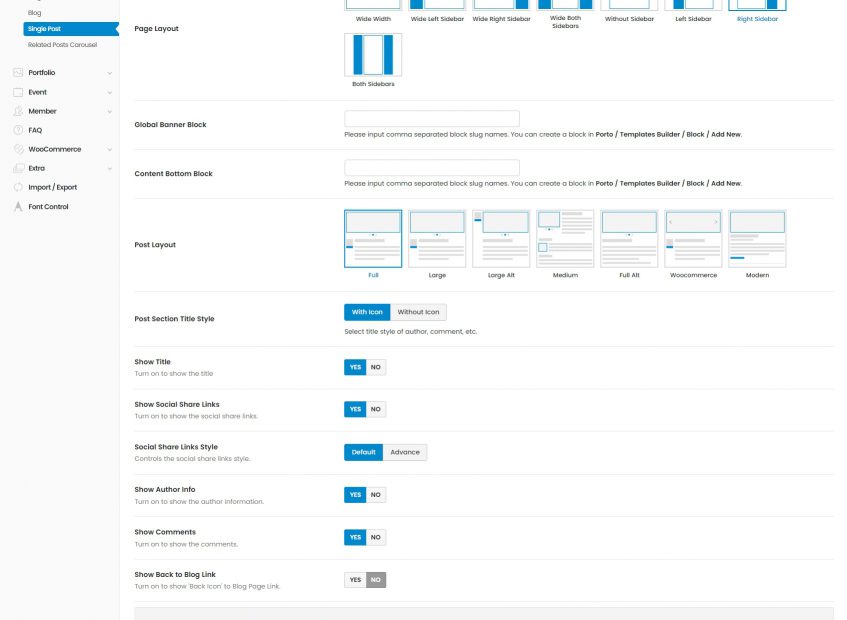847x620 pixels.
Task: Click the Font Control icon
Action: point(18,207)
